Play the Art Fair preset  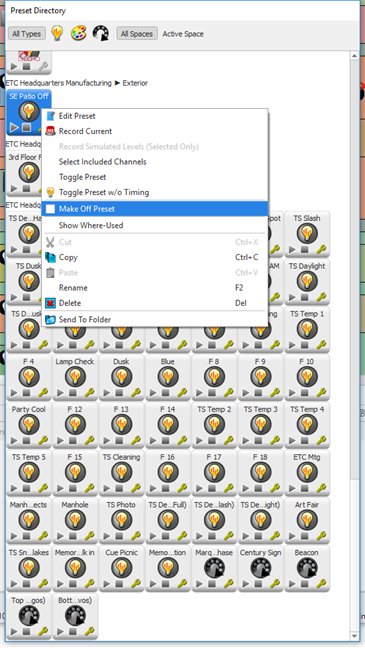pos(293,536)
